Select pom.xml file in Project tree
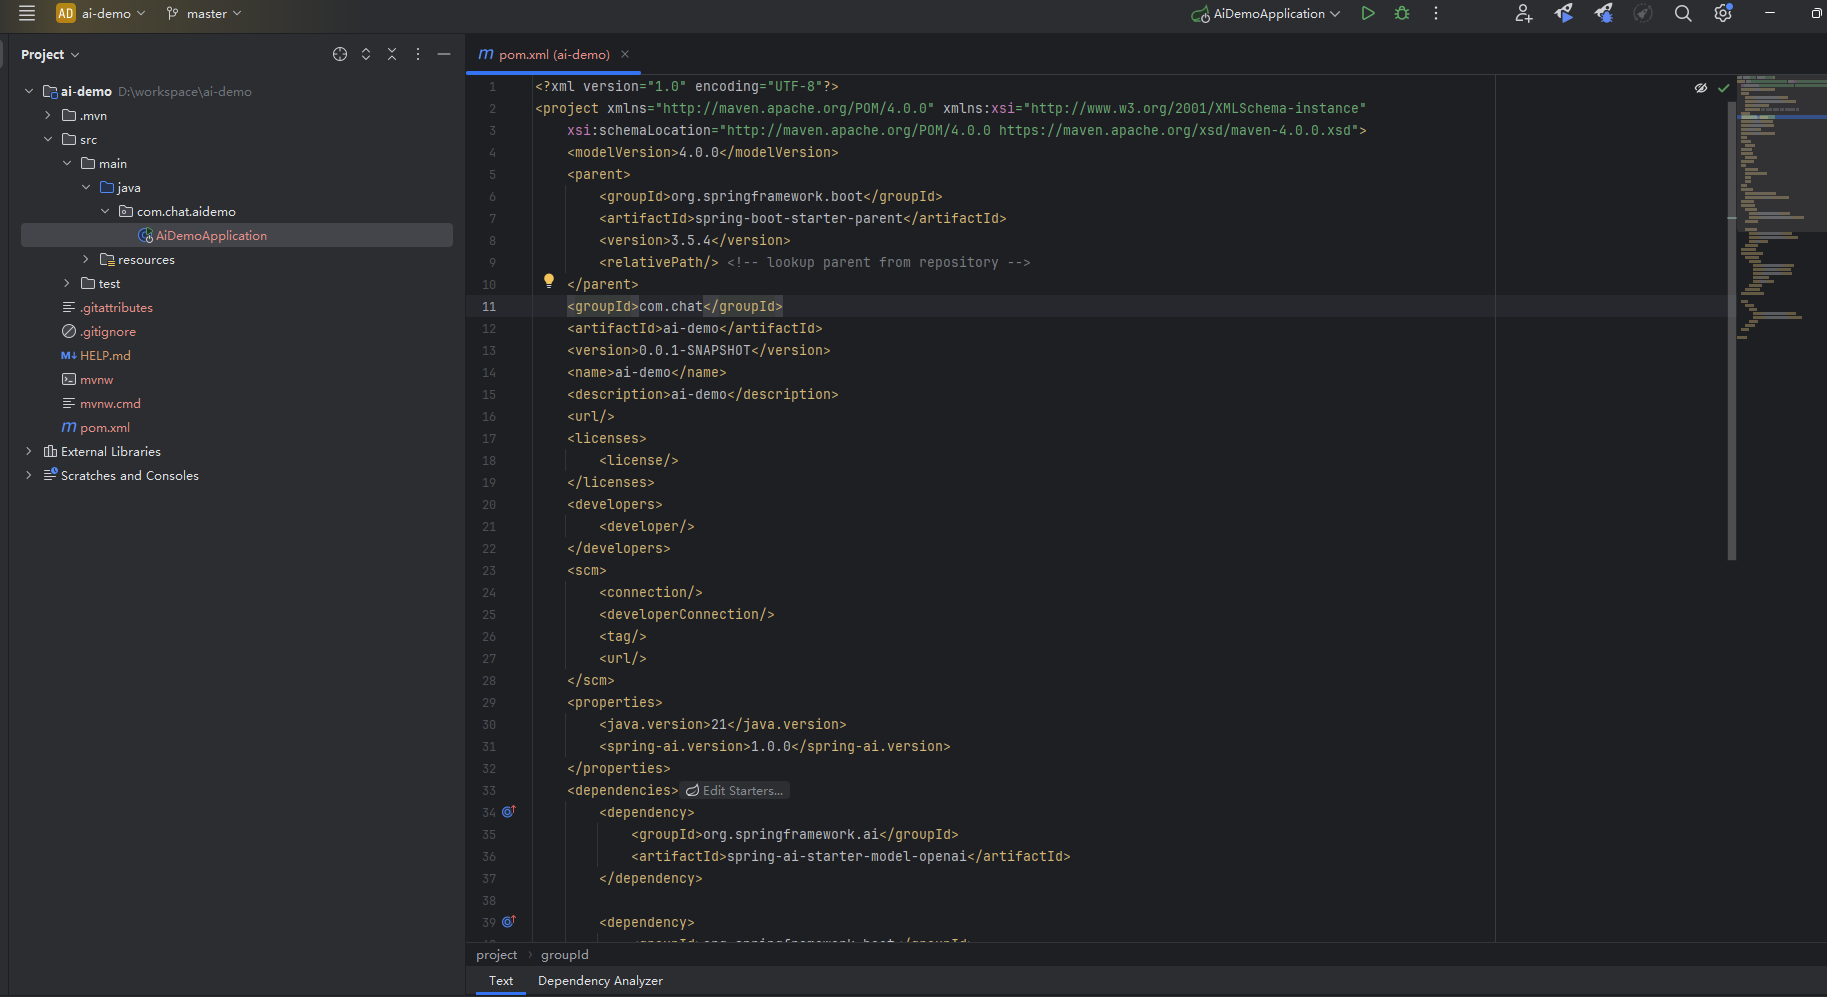 tap(104, 427)
